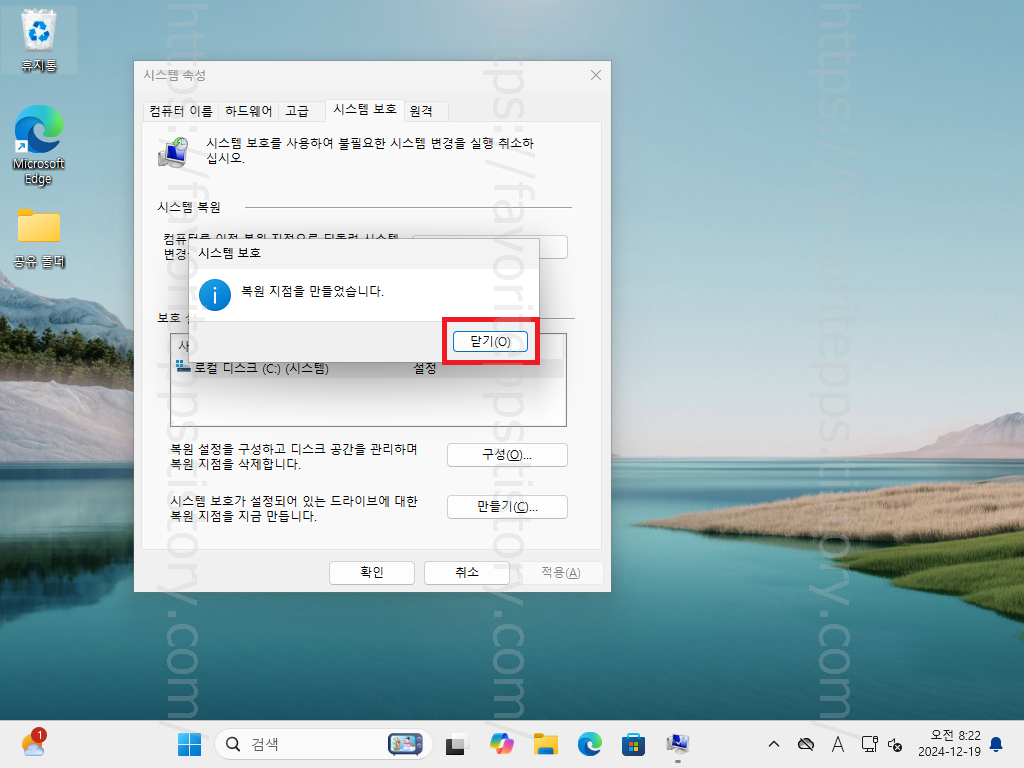Select the 로컬 디스크 (C:) (시스템) row
This screenshot has height=768, width=1024.
368,369
